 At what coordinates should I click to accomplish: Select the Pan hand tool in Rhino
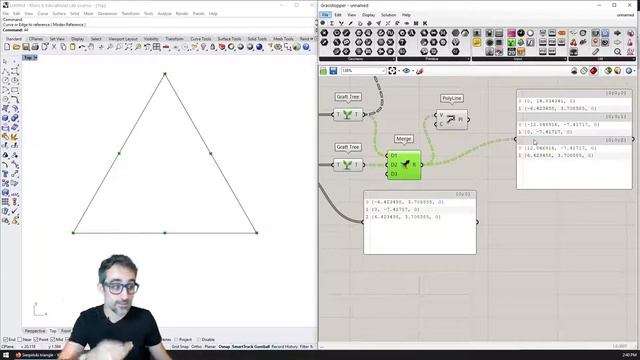(91, 47)
